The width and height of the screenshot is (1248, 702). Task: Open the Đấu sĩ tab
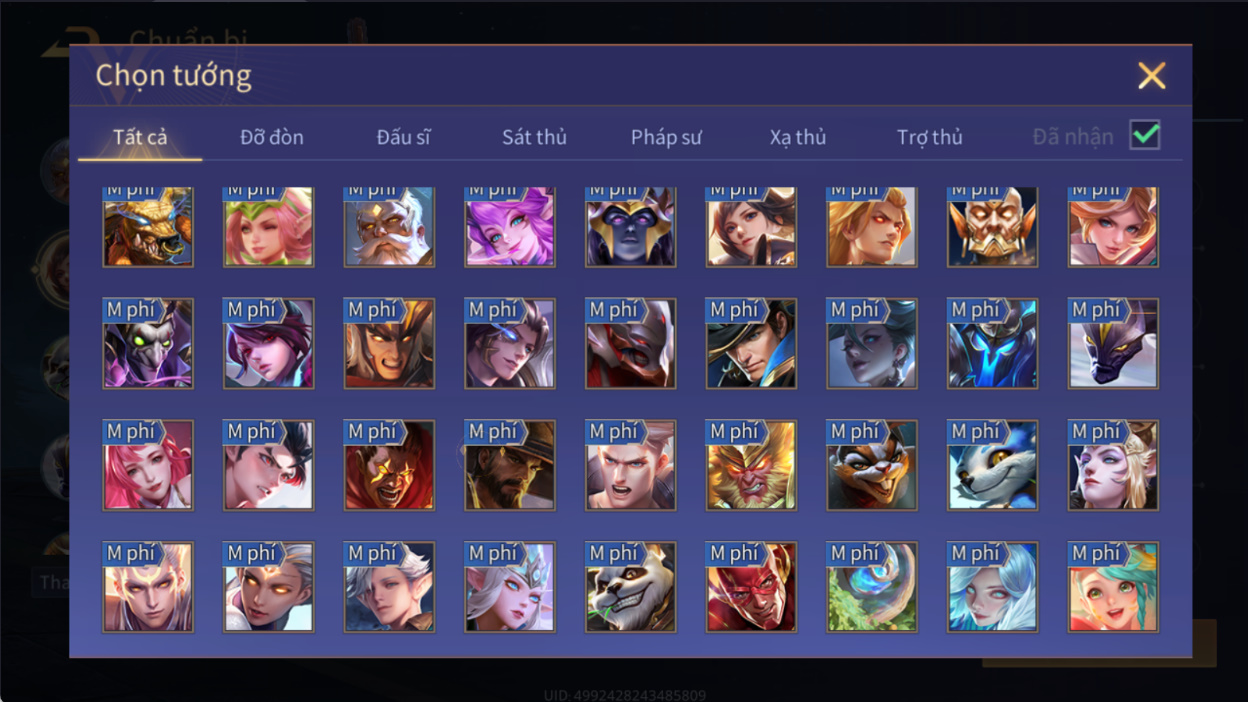(403, 137)
